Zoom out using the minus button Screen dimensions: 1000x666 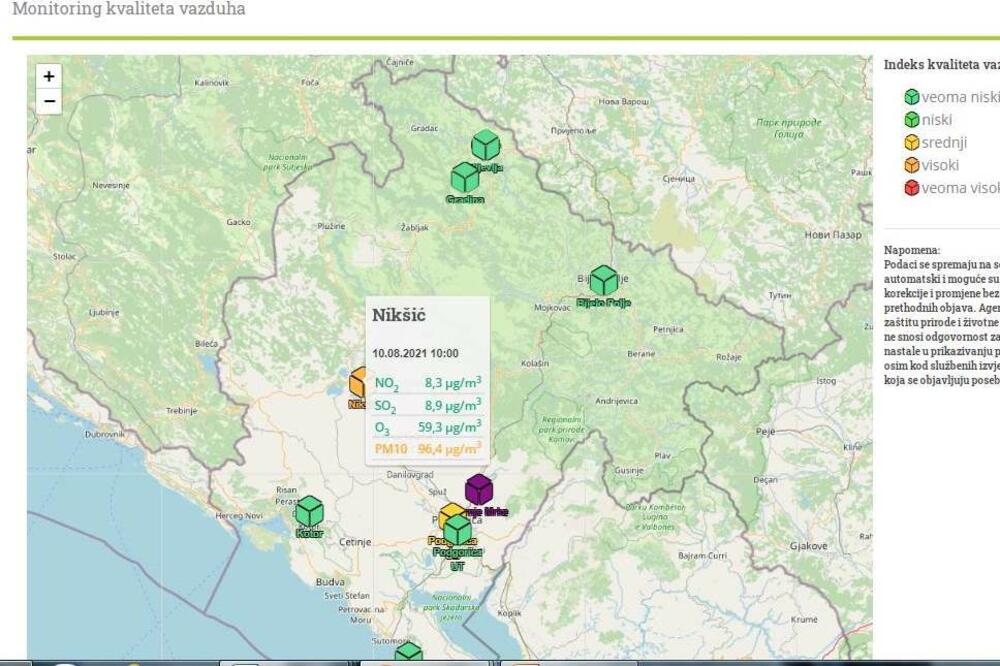[48, 100]
